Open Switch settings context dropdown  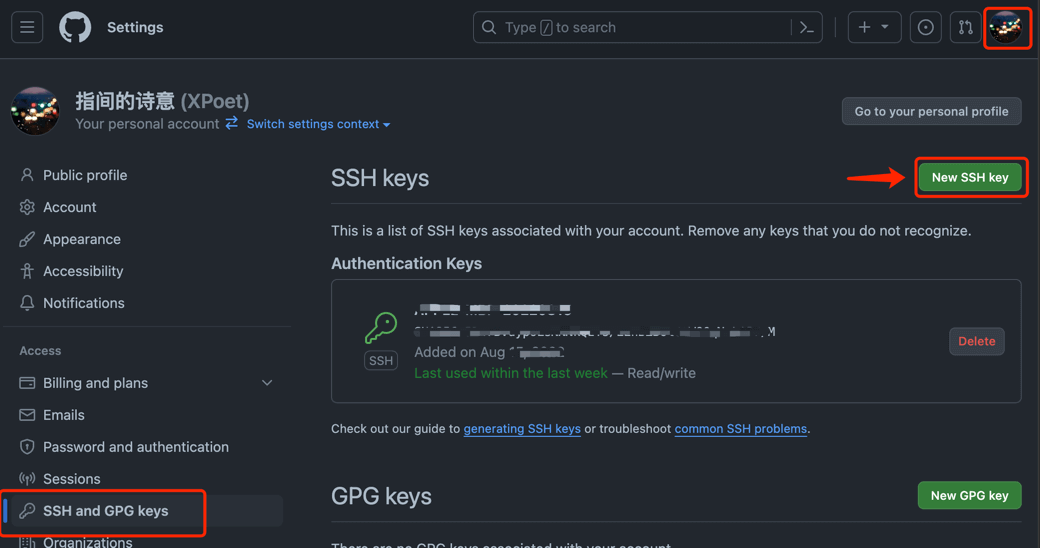[x=318, y=124]
